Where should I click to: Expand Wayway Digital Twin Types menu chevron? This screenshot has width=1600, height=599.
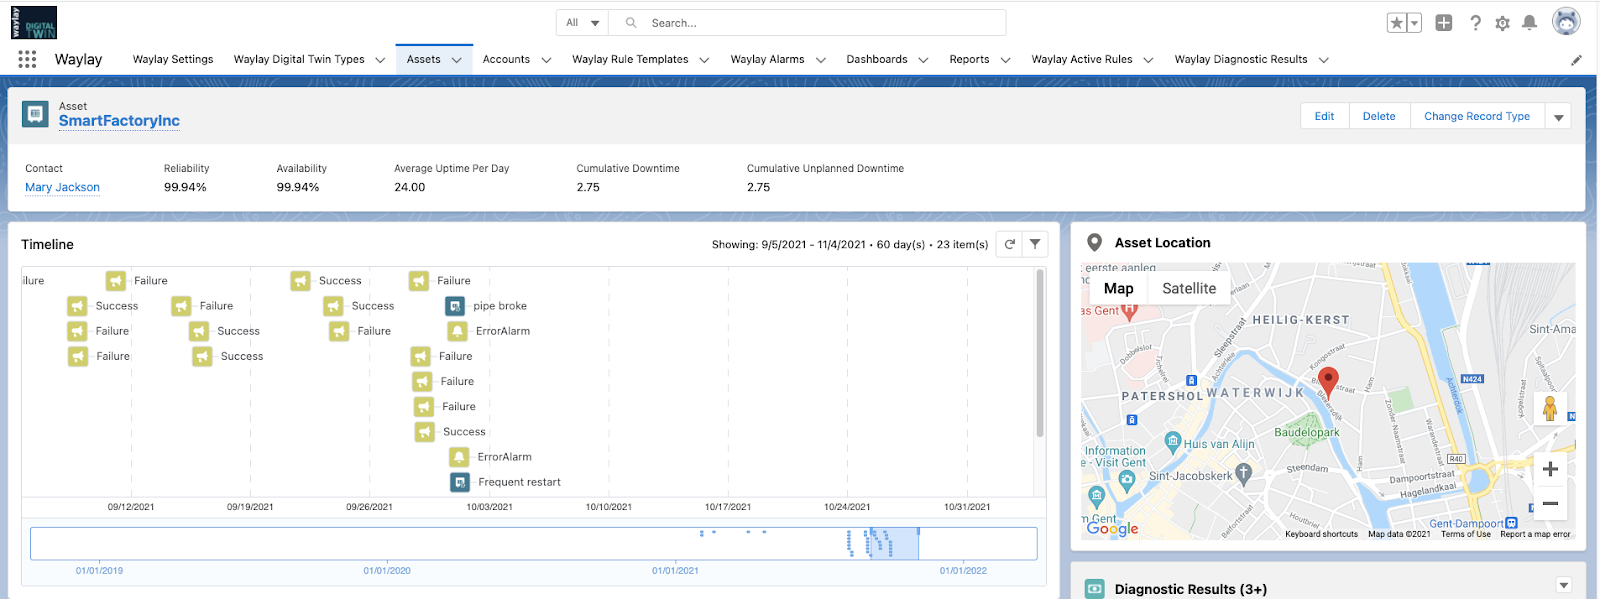click(x=380, y=60)
